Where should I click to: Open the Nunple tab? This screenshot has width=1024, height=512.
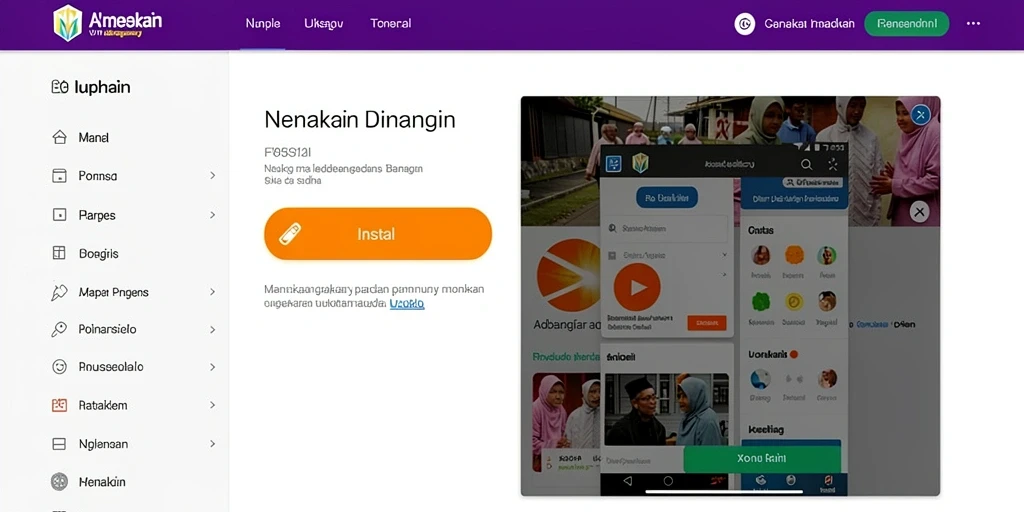pyautogui.click(x=263, y=24)
